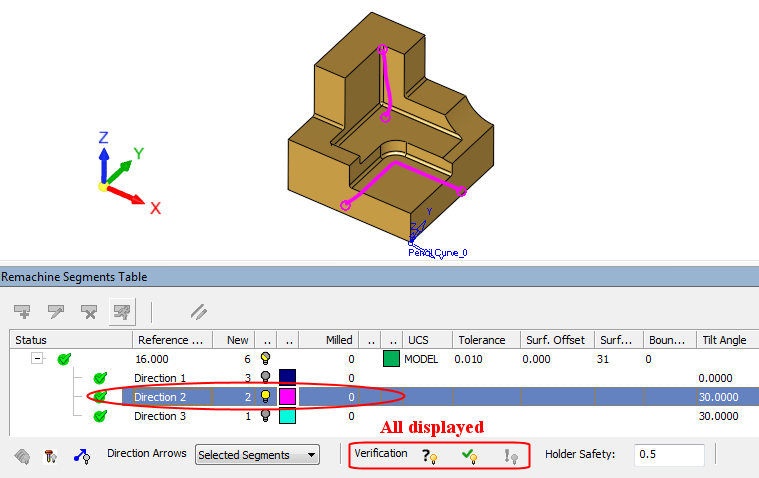
Task: Click the add segment plus icon
Action: click(x=23, y=311)
